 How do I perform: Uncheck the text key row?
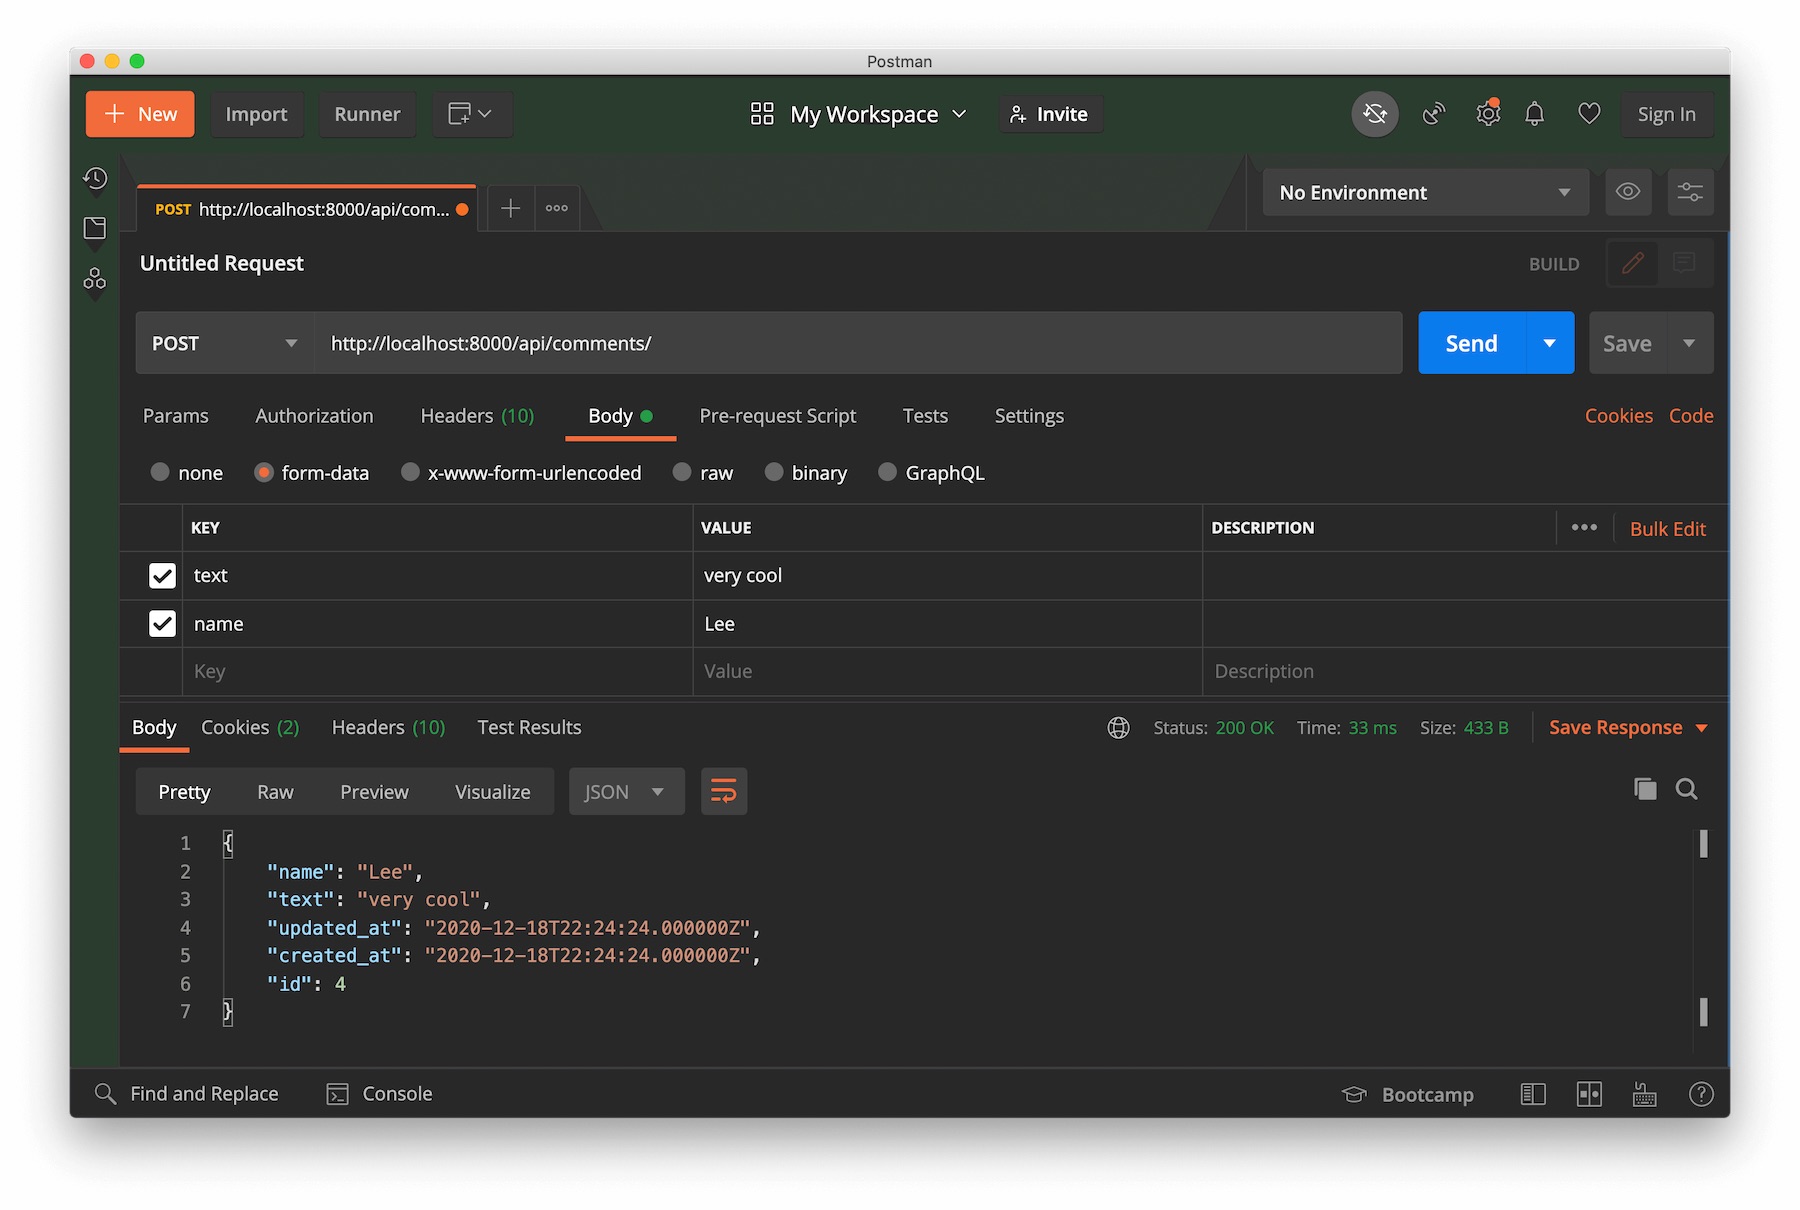click(162, 576)
